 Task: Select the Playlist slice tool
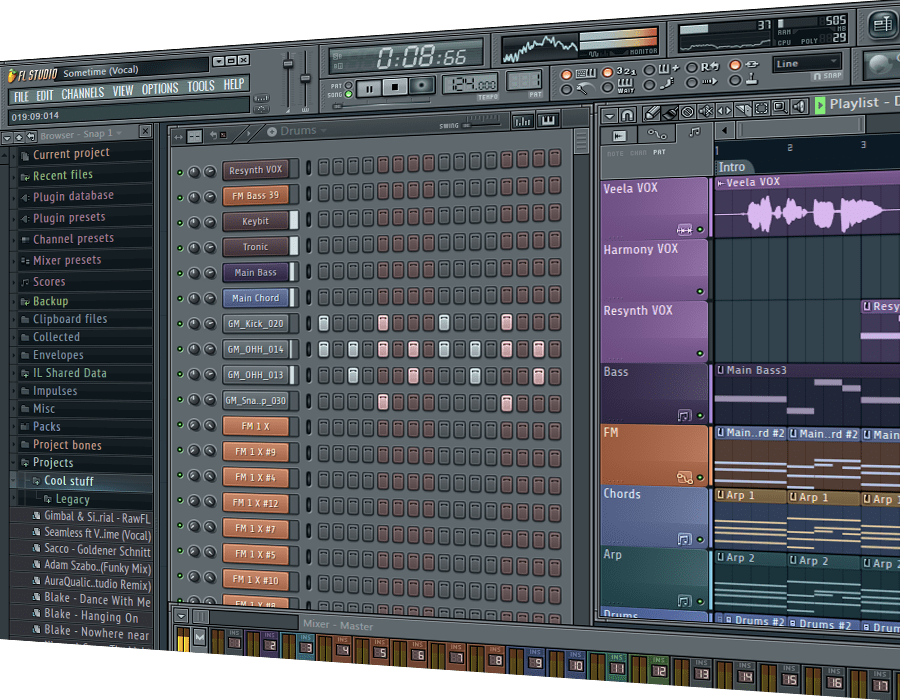[743, 110]
